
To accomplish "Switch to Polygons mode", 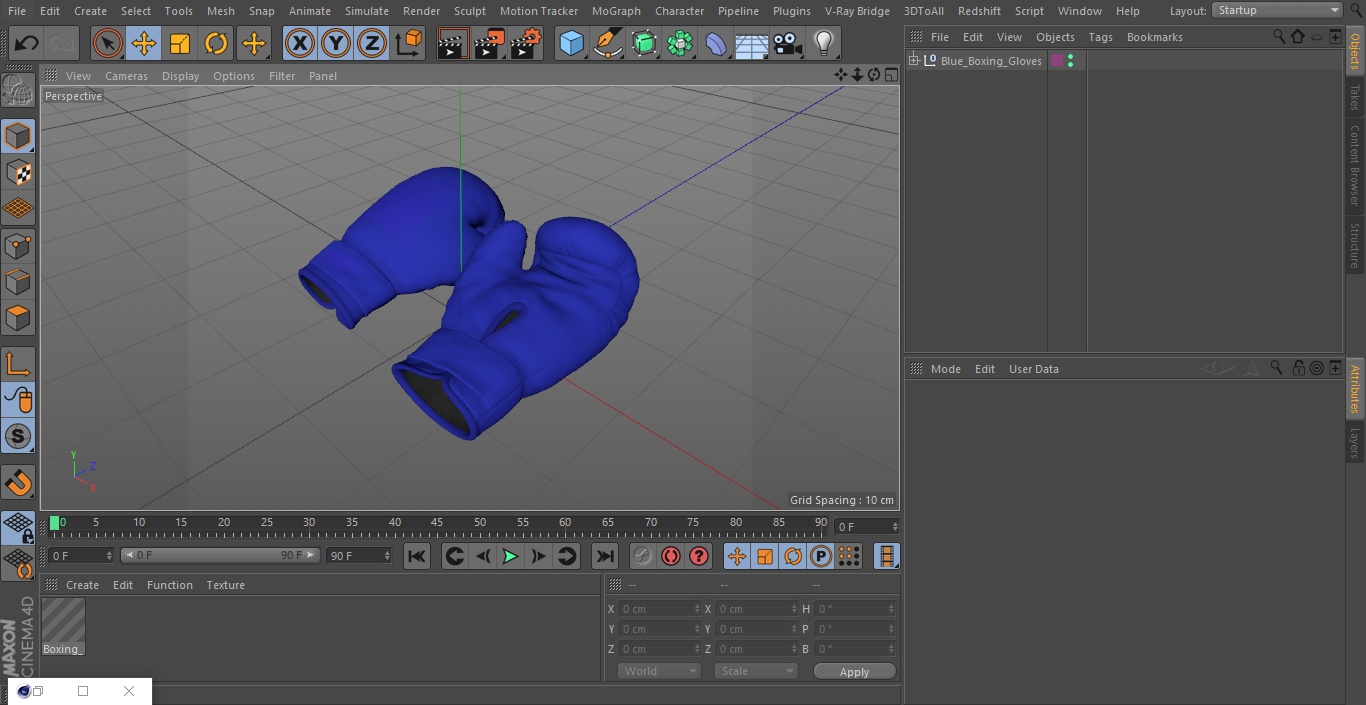I will click(18, 318).
